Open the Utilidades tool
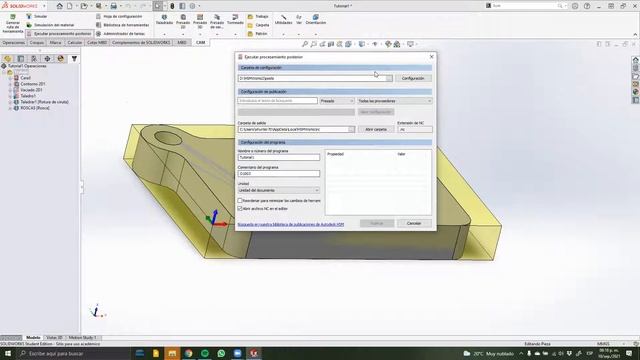Viewport: 640px width, 360px height. (x=283, y=19)
